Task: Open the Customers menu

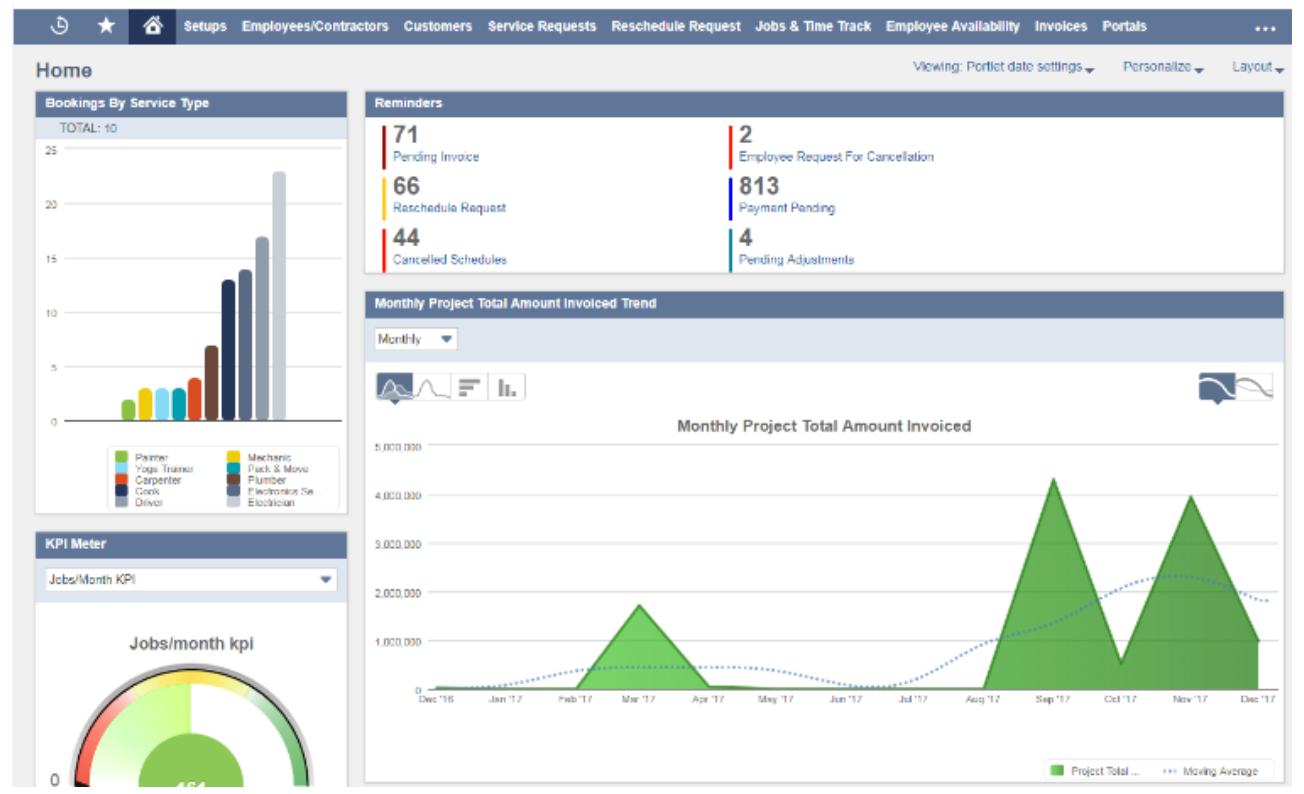Action: 438,27
